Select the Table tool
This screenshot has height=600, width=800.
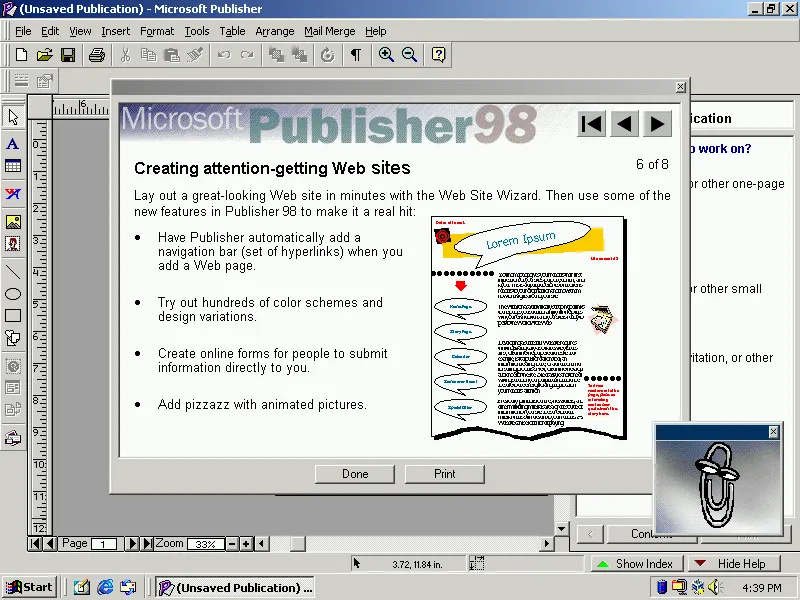click(13, 167)
